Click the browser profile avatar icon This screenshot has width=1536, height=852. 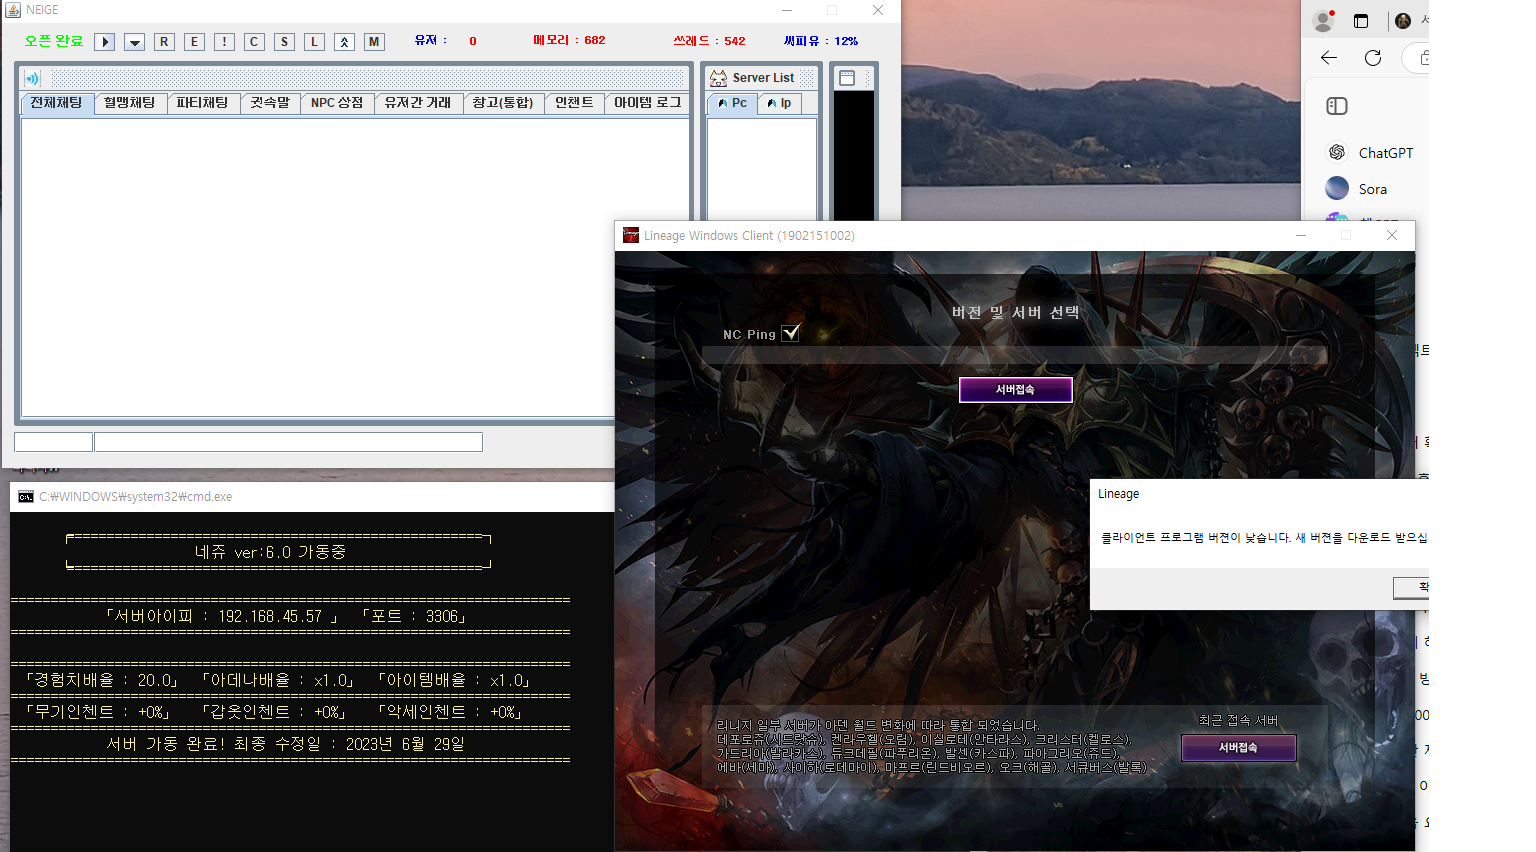pos(1323,20)
